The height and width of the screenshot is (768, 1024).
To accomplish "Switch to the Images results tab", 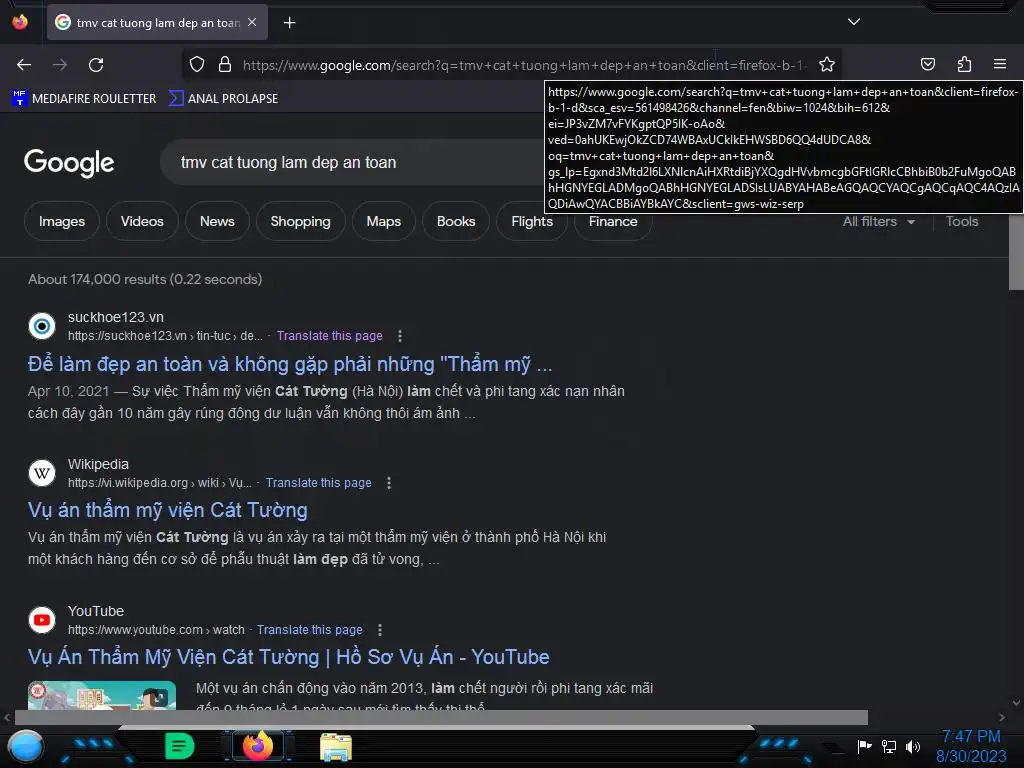I will click(x=61, y=221).
